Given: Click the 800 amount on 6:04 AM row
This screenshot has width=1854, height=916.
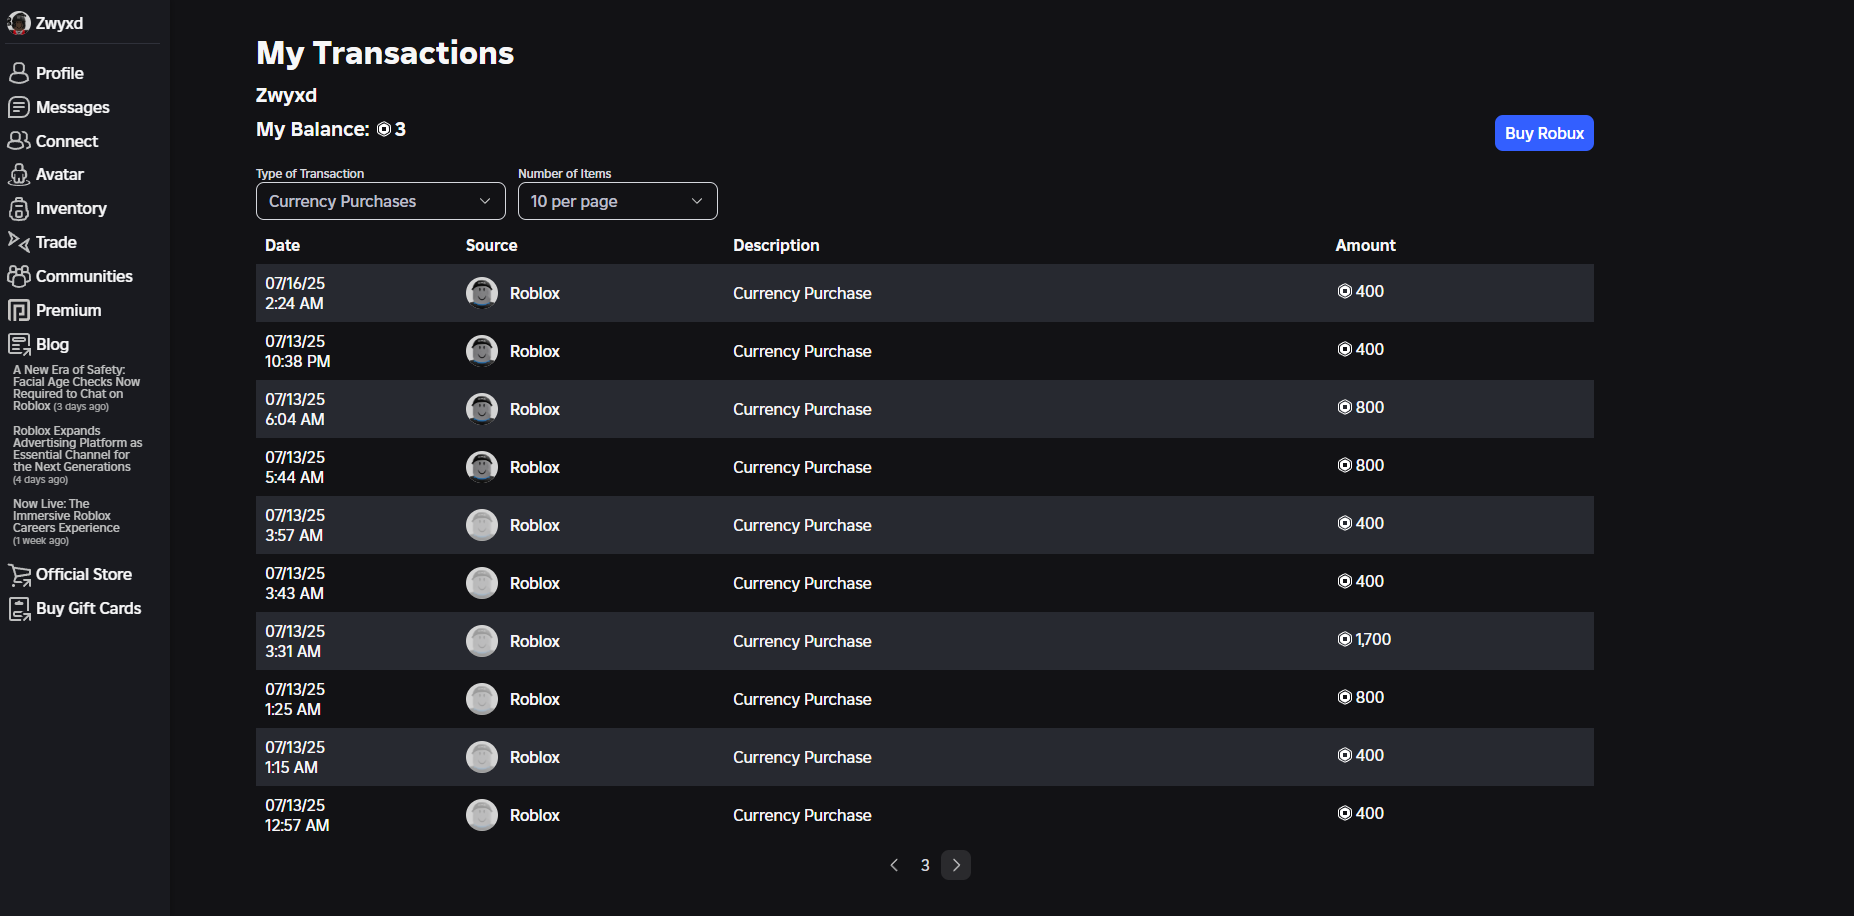Looking at the screenshot, I should click(x=1370, y=407).
